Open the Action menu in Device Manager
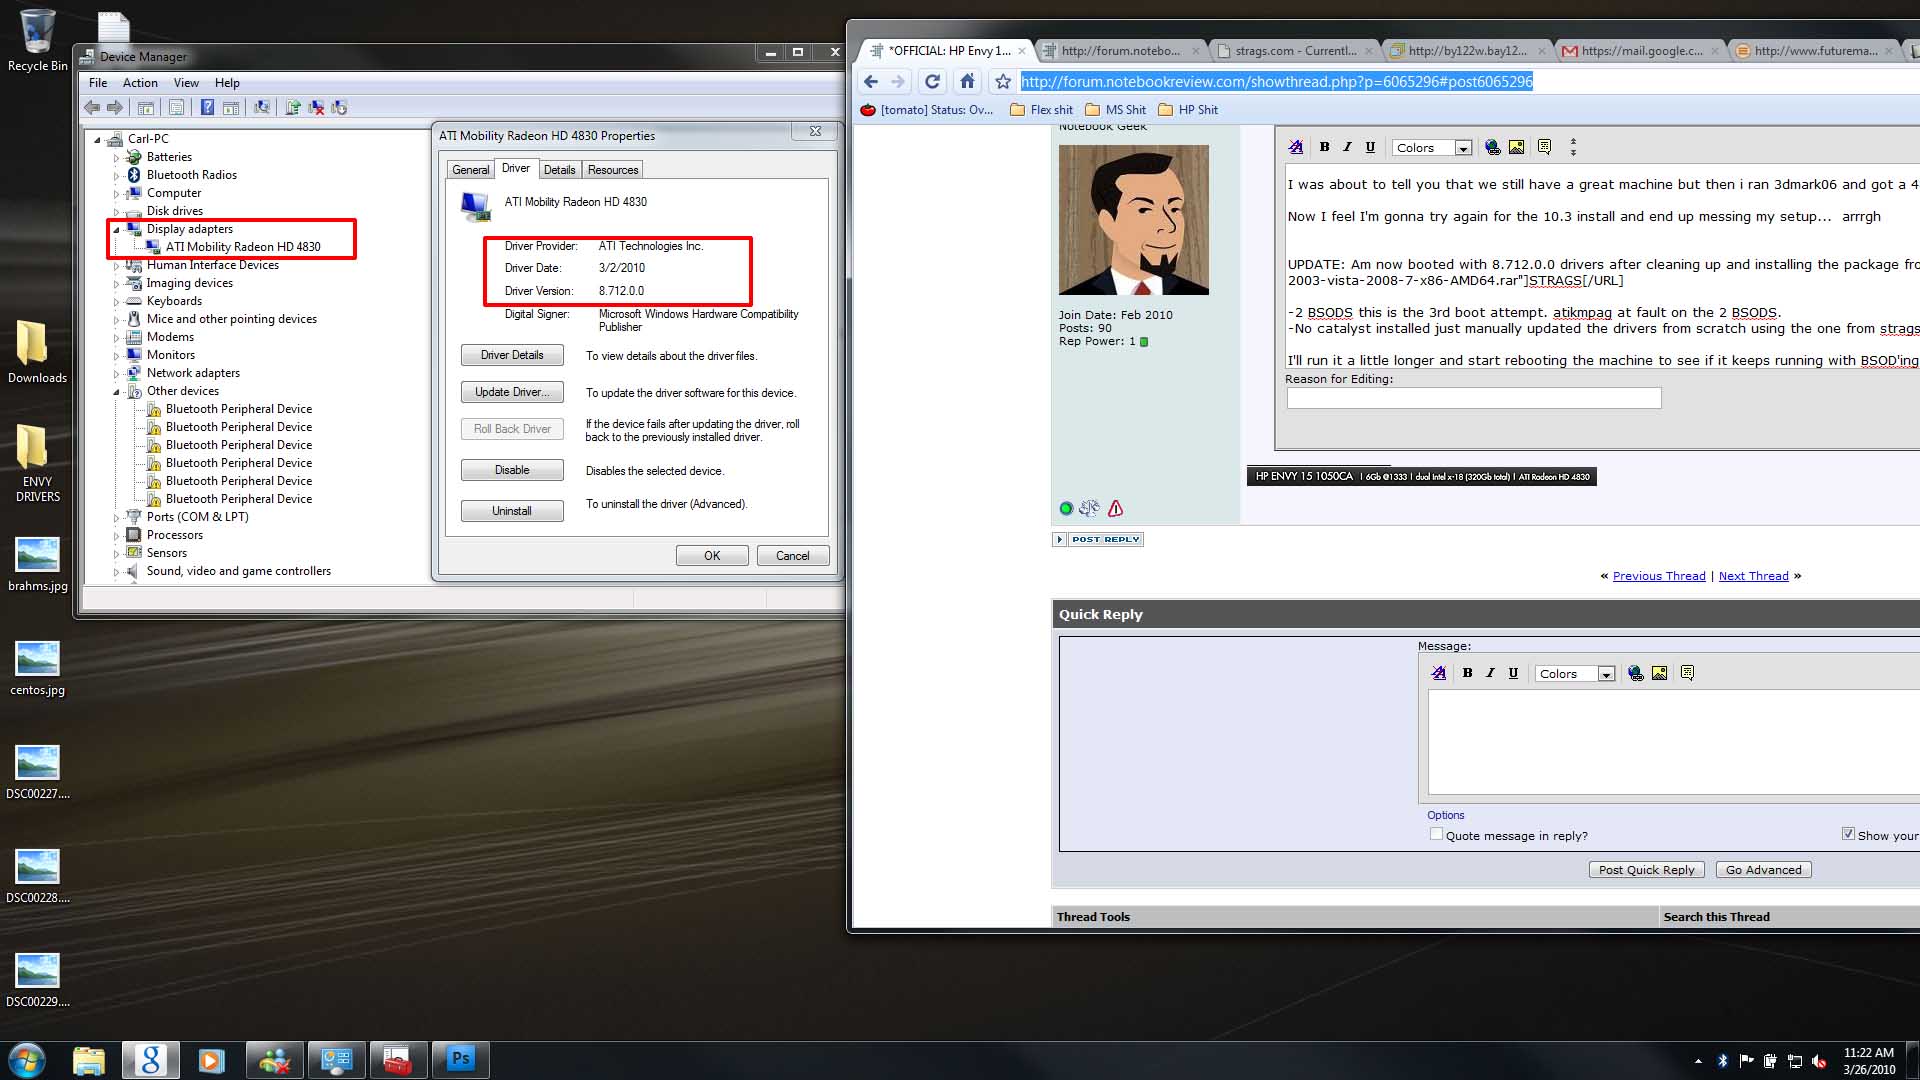The width and height of the screenshot is (1920, 1080). point(140,83)
